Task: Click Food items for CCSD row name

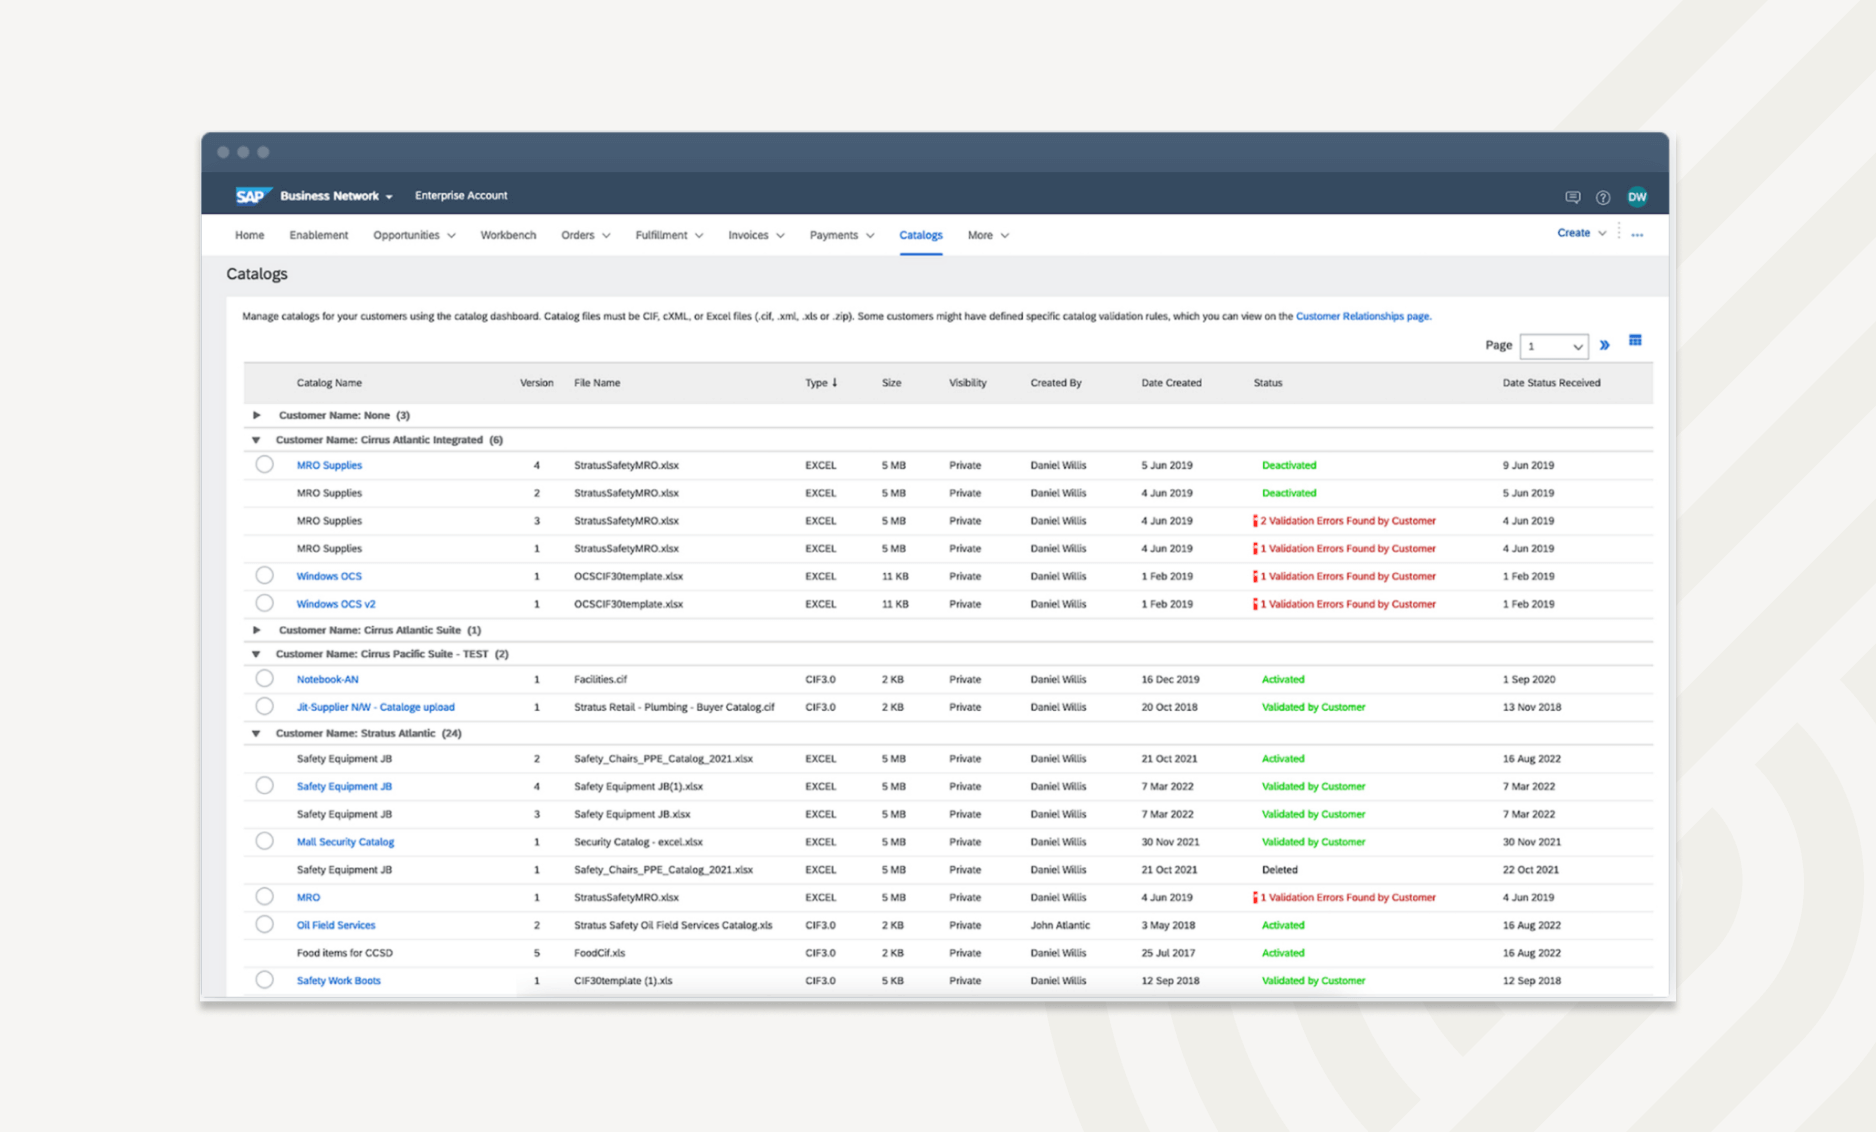Action: click(x=344, y=953)
